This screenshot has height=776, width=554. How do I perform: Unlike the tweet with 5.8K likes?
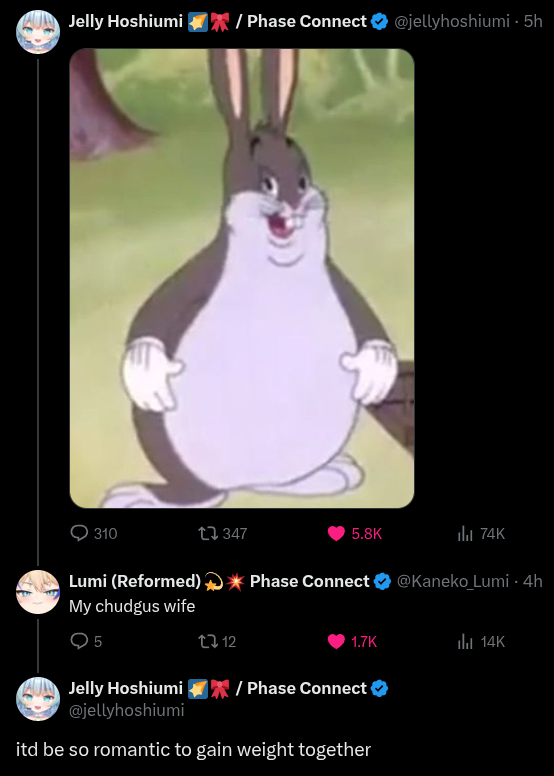(336, 533)
